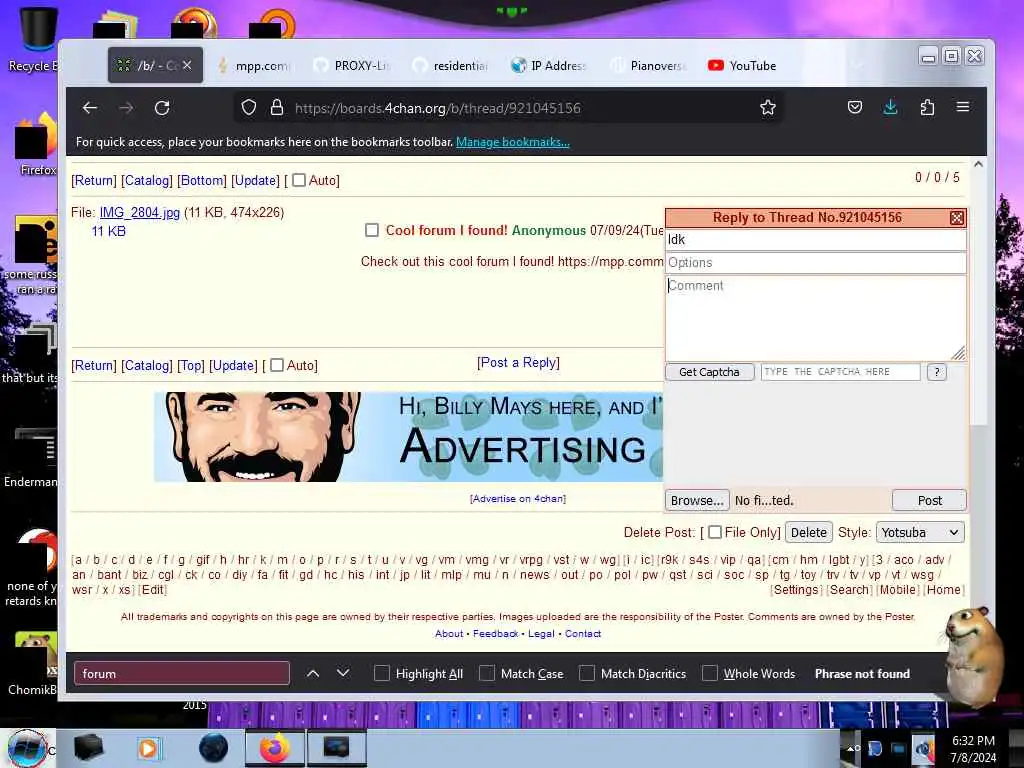Open the Settings link in footer
Image resolution: width=1024 pixels, height=768 pixels.
pos(795,590)
